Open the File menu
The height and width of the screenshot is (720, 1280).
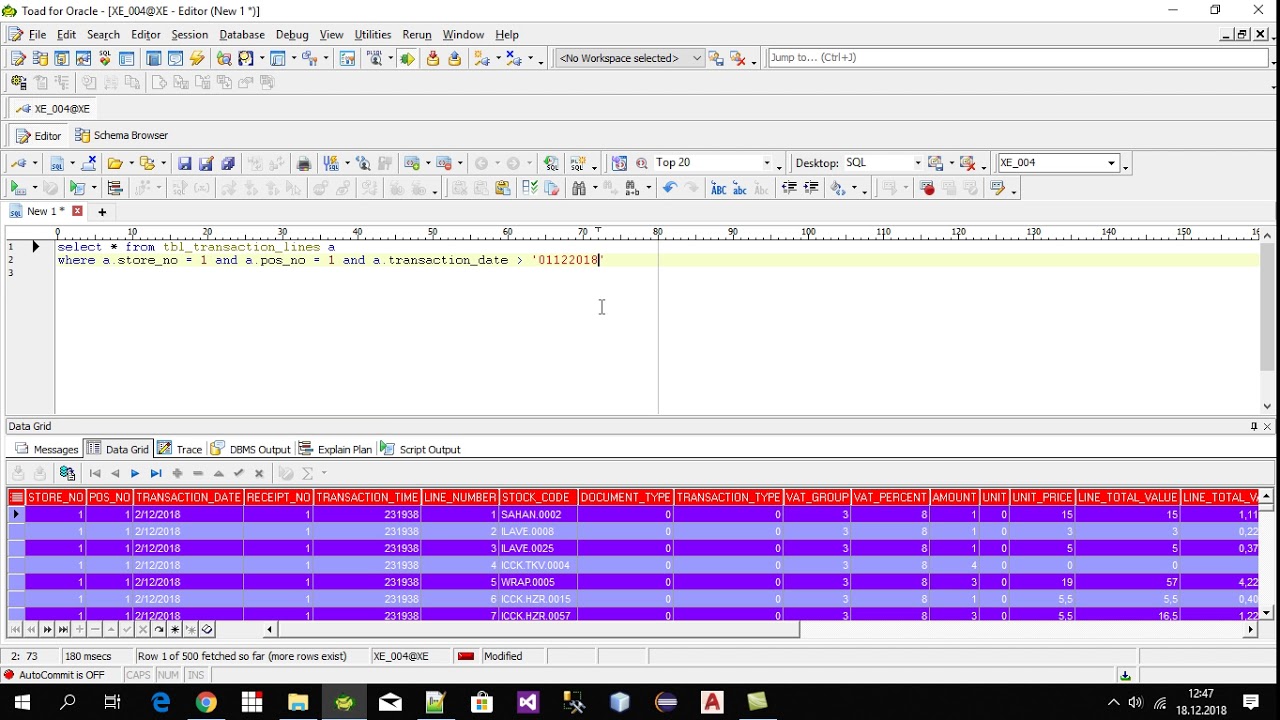click(37, 35)
